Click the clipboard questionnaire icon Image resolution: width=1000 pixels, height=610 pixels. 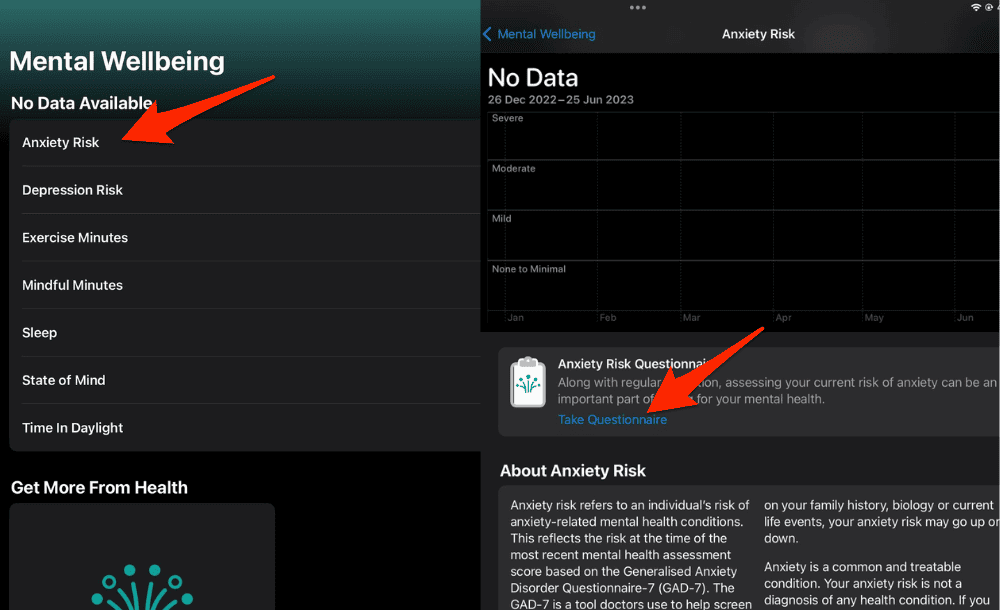(x=527, y=382)
